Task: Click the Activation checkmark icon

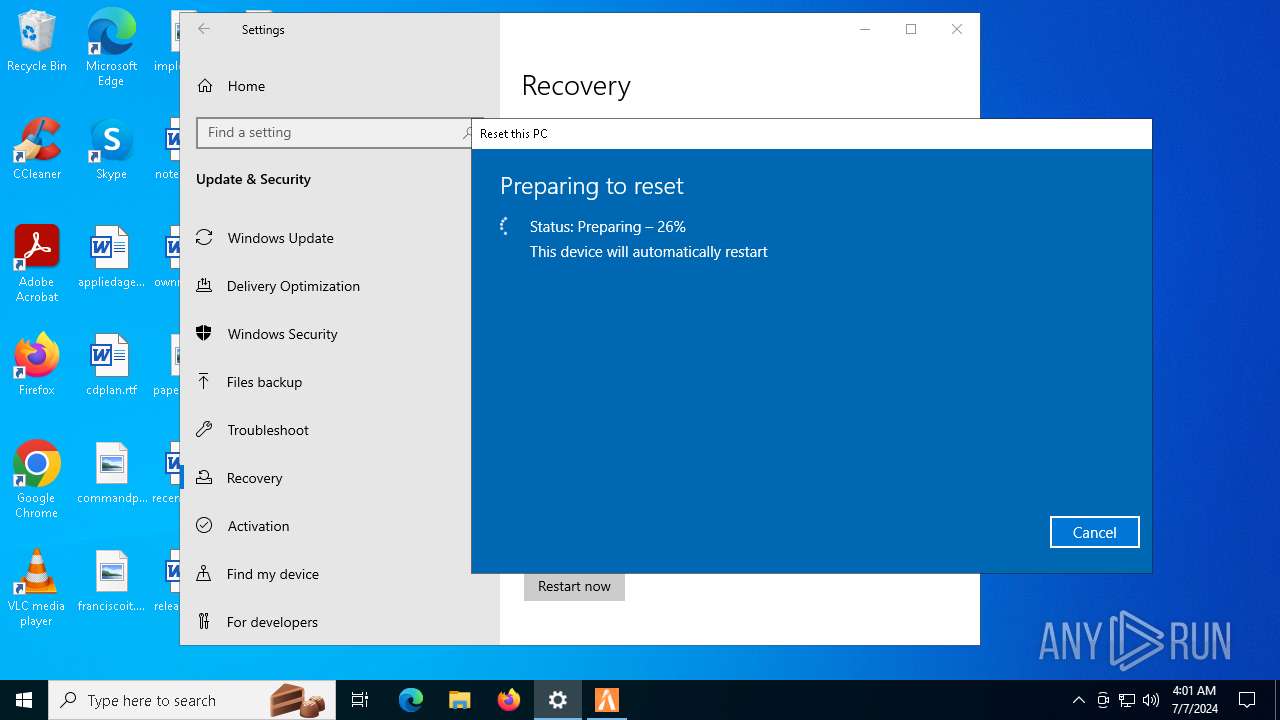Action: [x=204, y=526]
